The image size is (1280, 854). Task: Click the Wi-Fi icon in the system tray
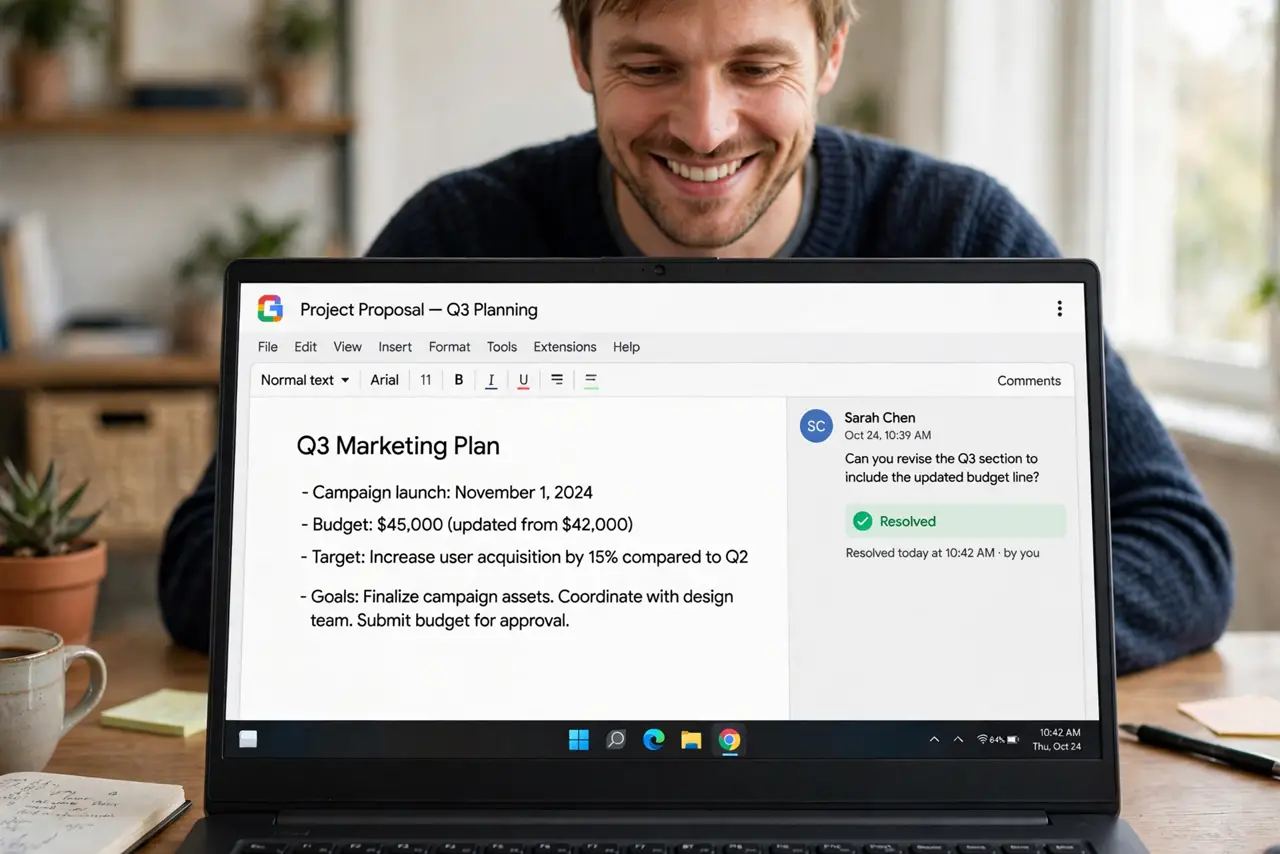(x=983, y=739)
